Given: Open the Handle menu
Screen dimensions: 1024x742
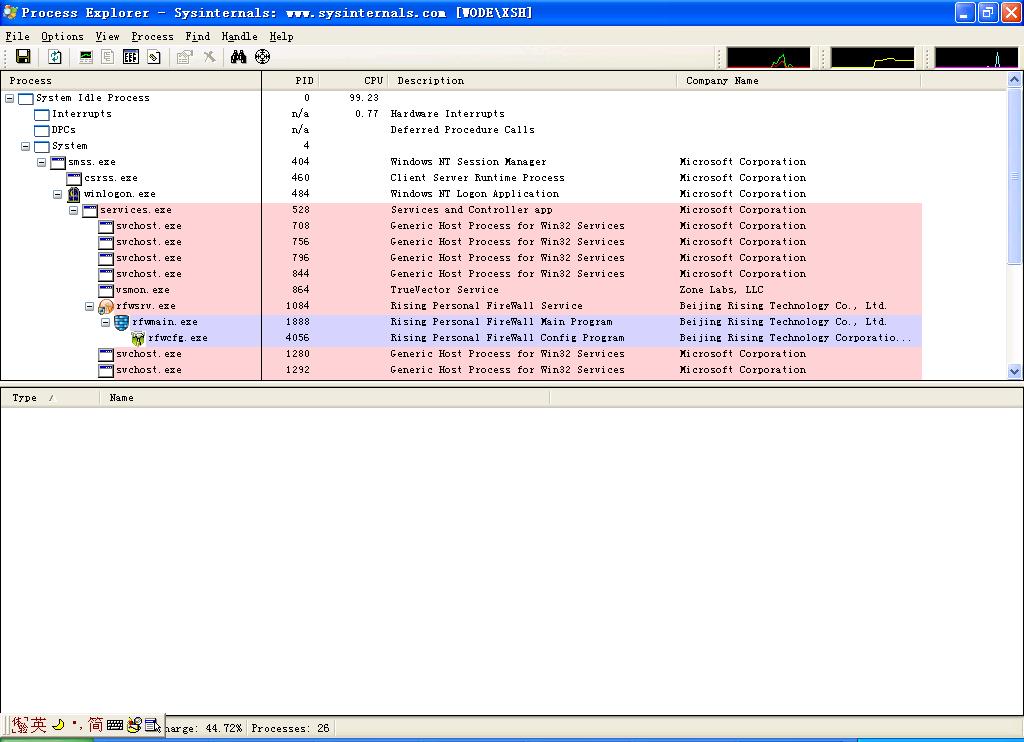Looking at the screenshot, I should [240, 37].
